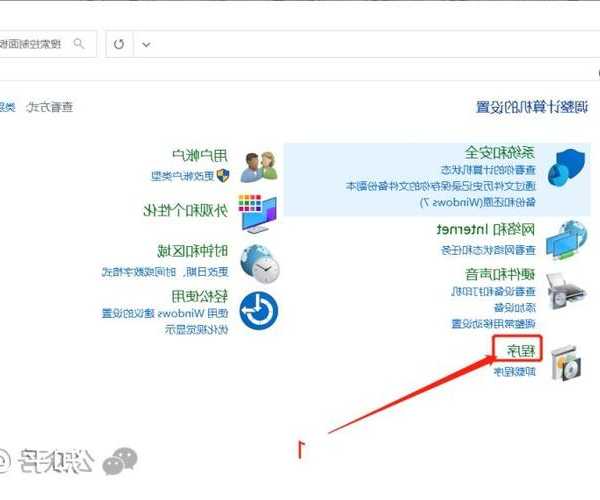Open 查看你的计算机状态 link
Screen dimensions: 600x500
click(488, 169)
